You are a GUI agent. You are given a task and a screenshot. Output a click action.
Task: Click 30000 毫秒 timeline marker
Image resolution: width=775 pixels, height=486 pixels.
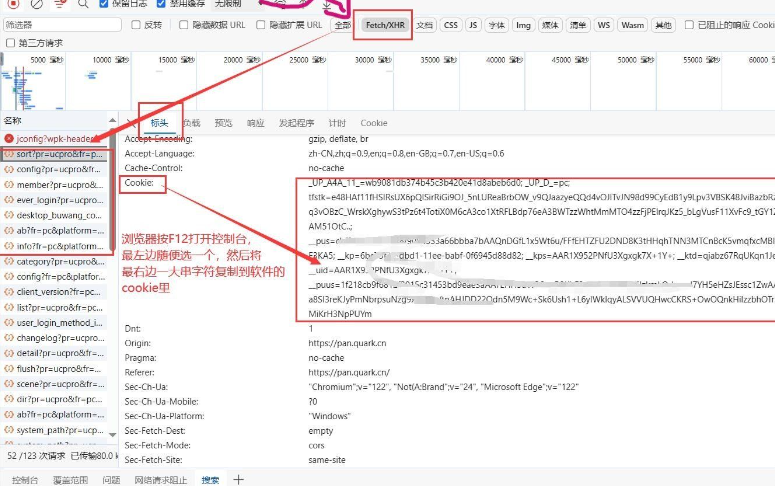tap(373, 60)
